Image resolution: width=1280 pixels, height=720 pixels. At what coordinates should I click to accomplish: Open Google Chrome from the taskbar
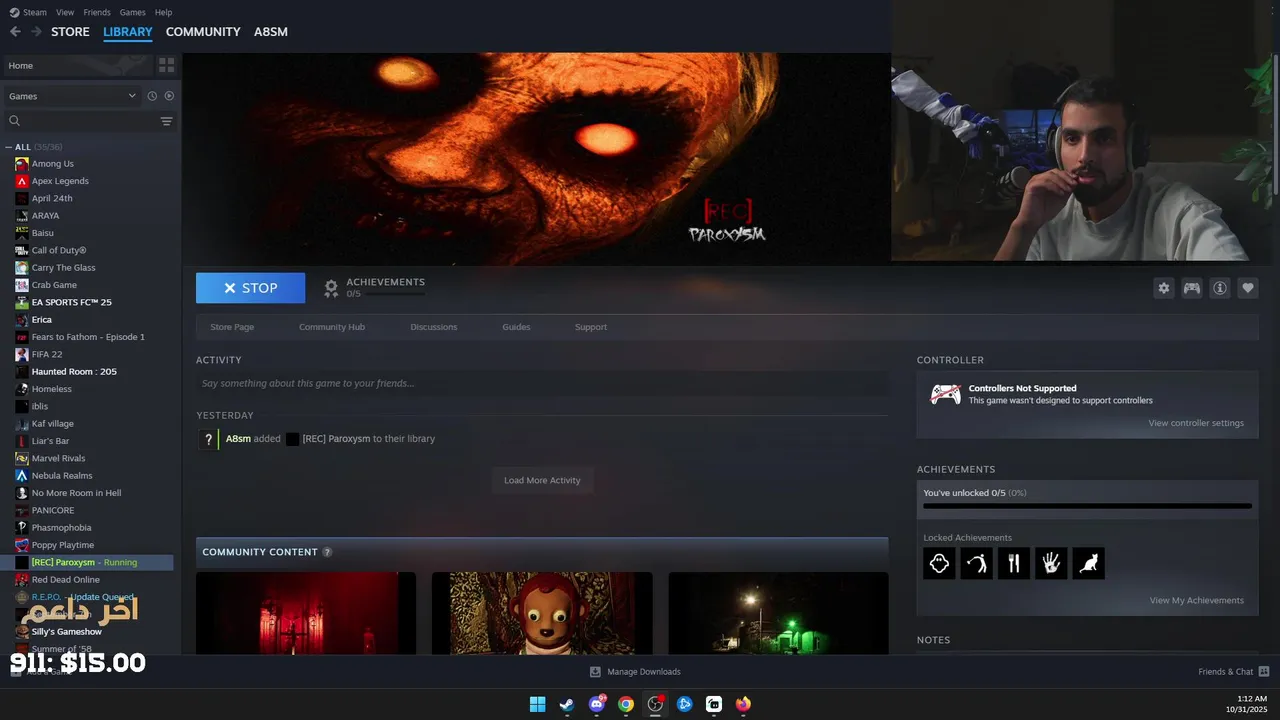(x=626, y=704)
